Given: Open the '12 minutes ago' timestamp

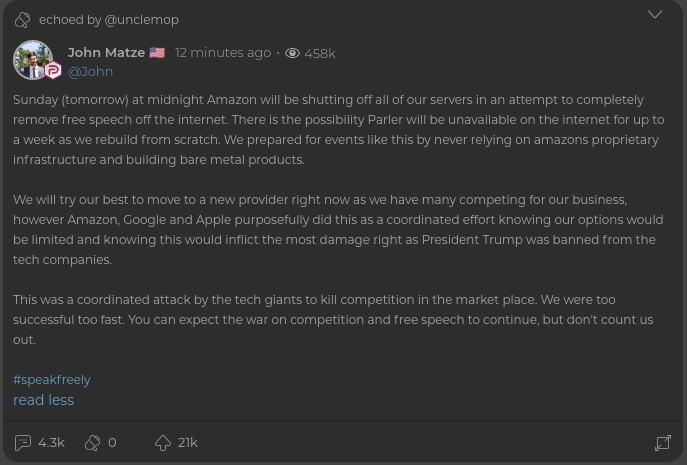Looking at the screenshot, I should [222, 53].
